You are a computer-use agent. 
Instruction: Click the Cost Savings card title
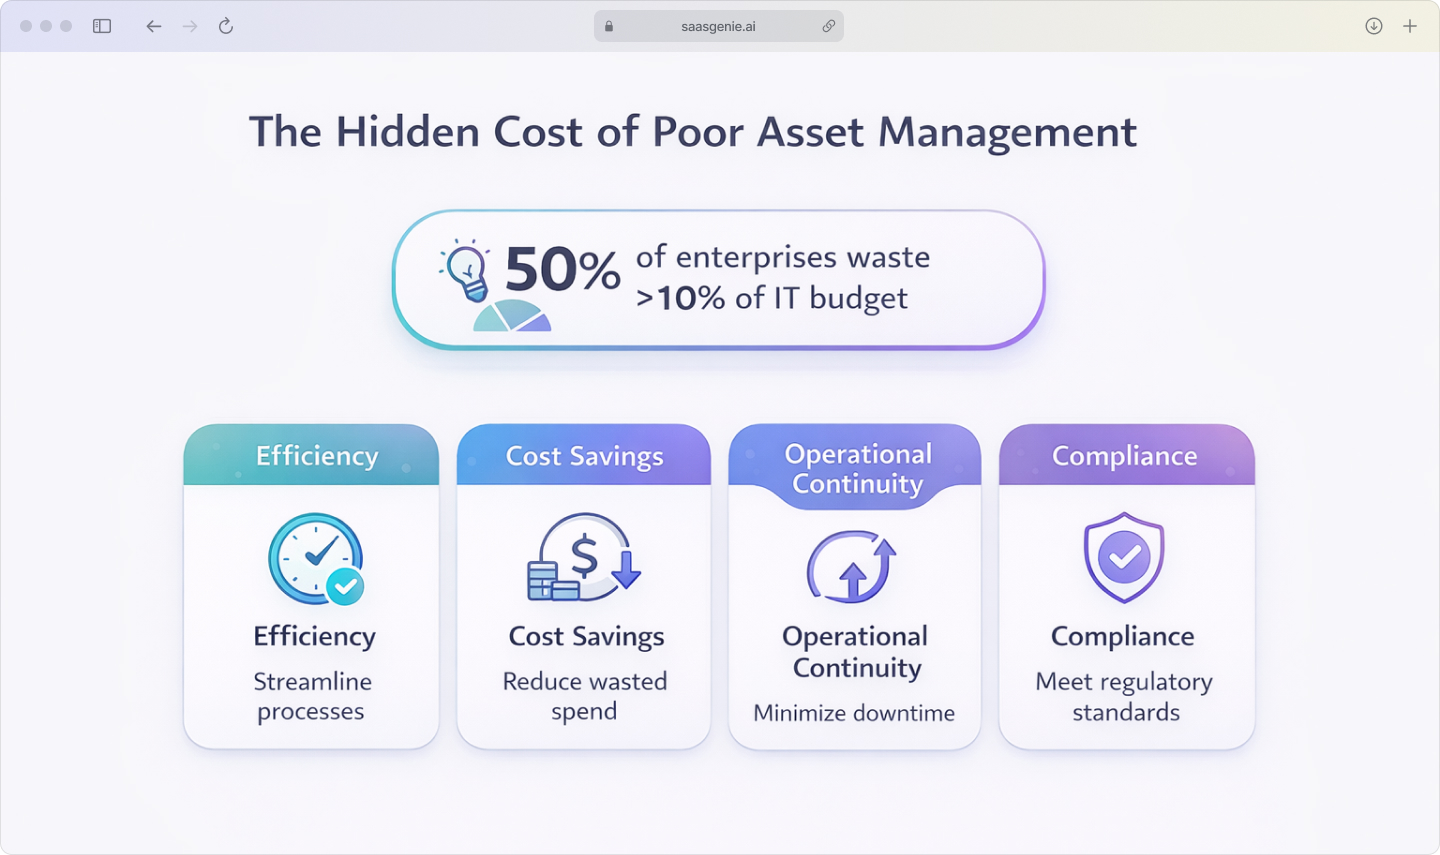[584, 456]
